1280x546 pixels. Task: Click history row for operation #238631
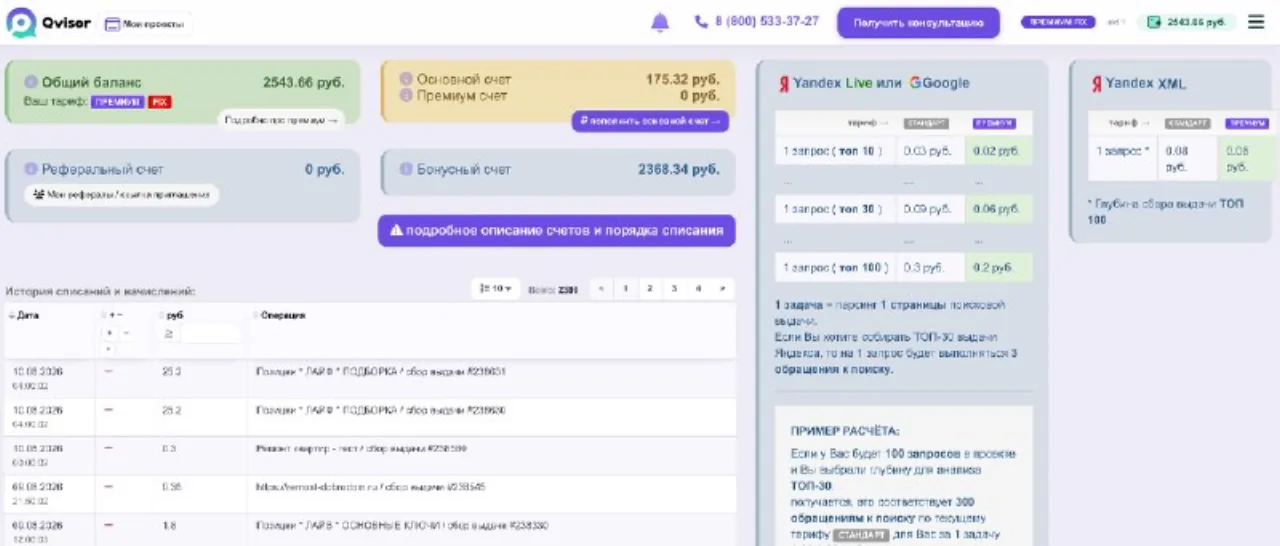pyautogui.click(x=370, y=379)
